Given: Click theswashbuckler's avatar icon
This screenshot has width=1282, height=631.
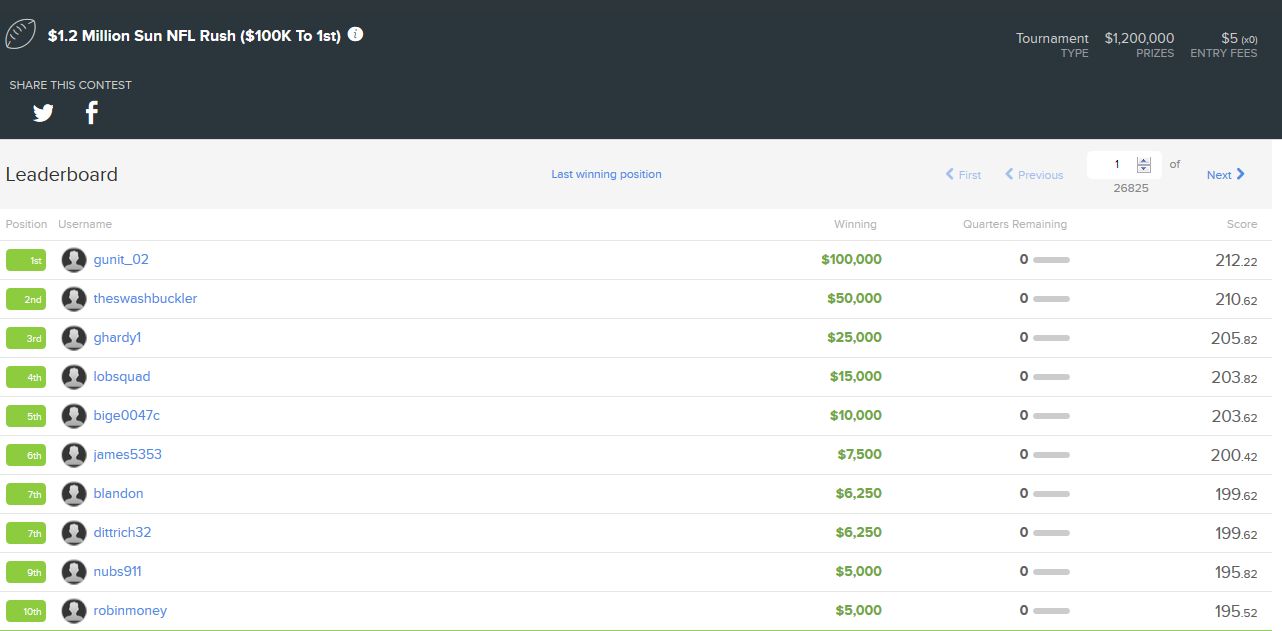Looking at the screenshot, I should (74, 299).
